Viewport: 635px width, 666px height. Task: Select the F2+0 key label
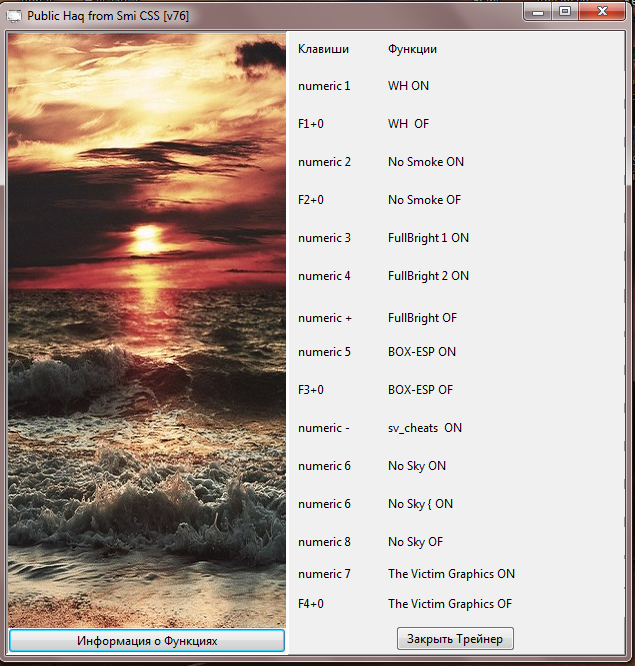[310, 200]
